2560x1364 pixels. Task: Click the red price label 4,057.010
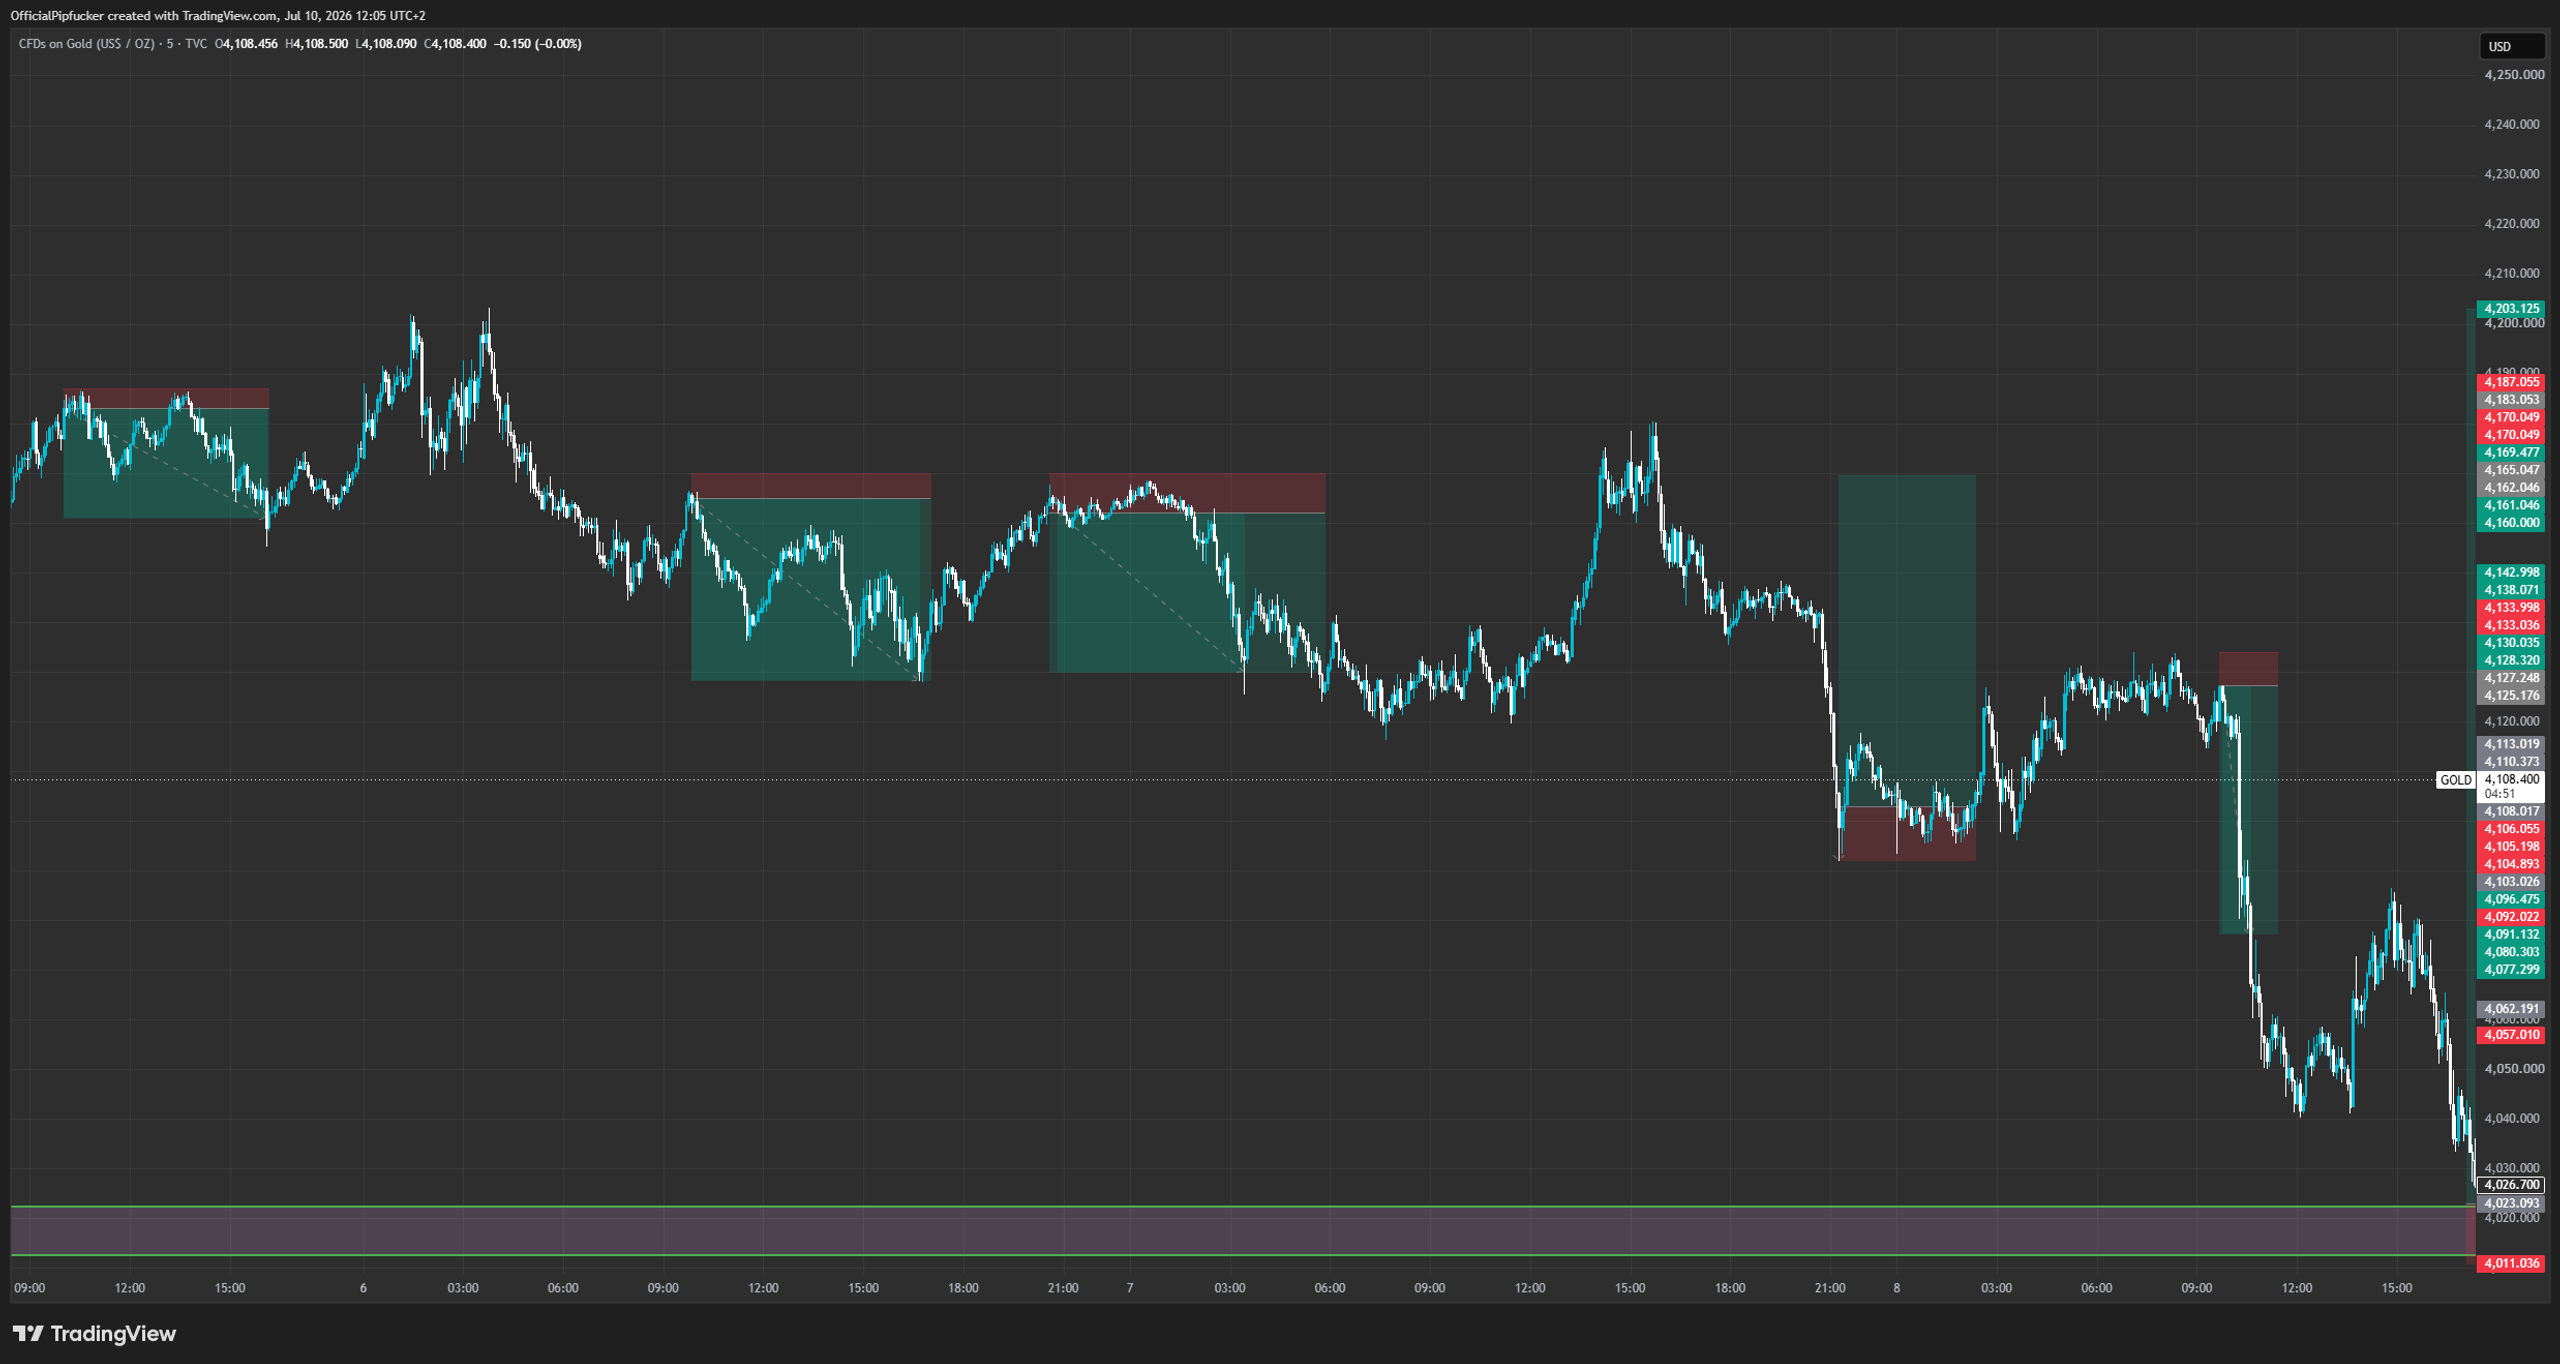click(2510, 1035)
